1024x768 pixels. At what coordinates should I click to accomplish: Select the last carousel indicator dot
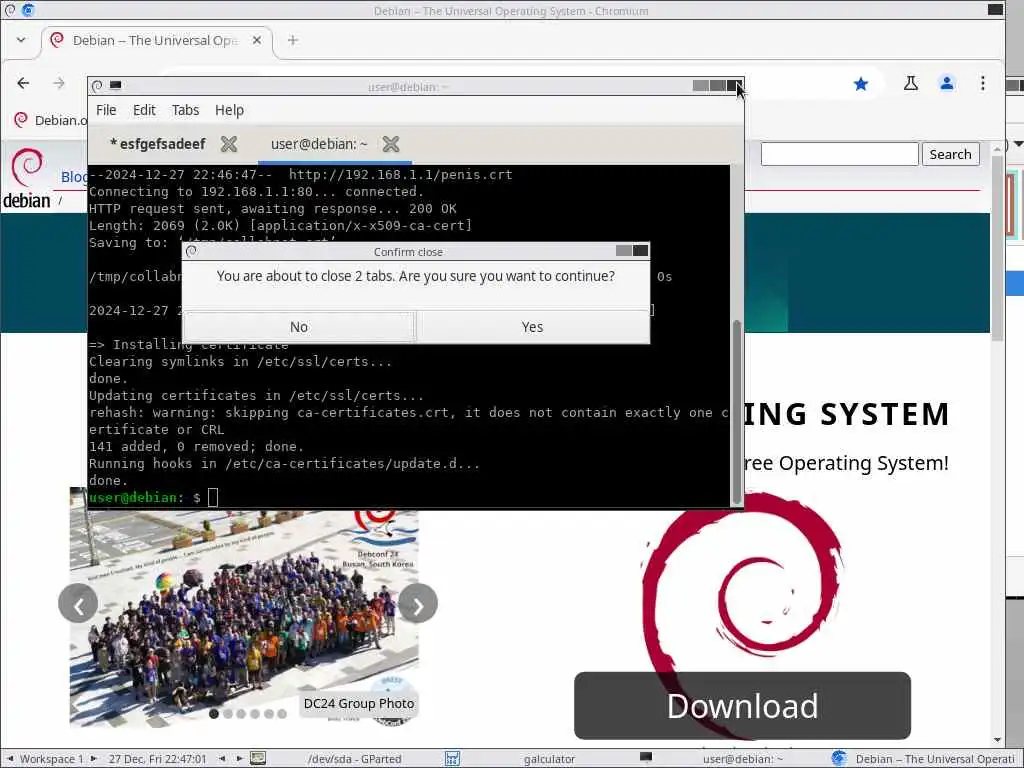(x=282, y=714)
